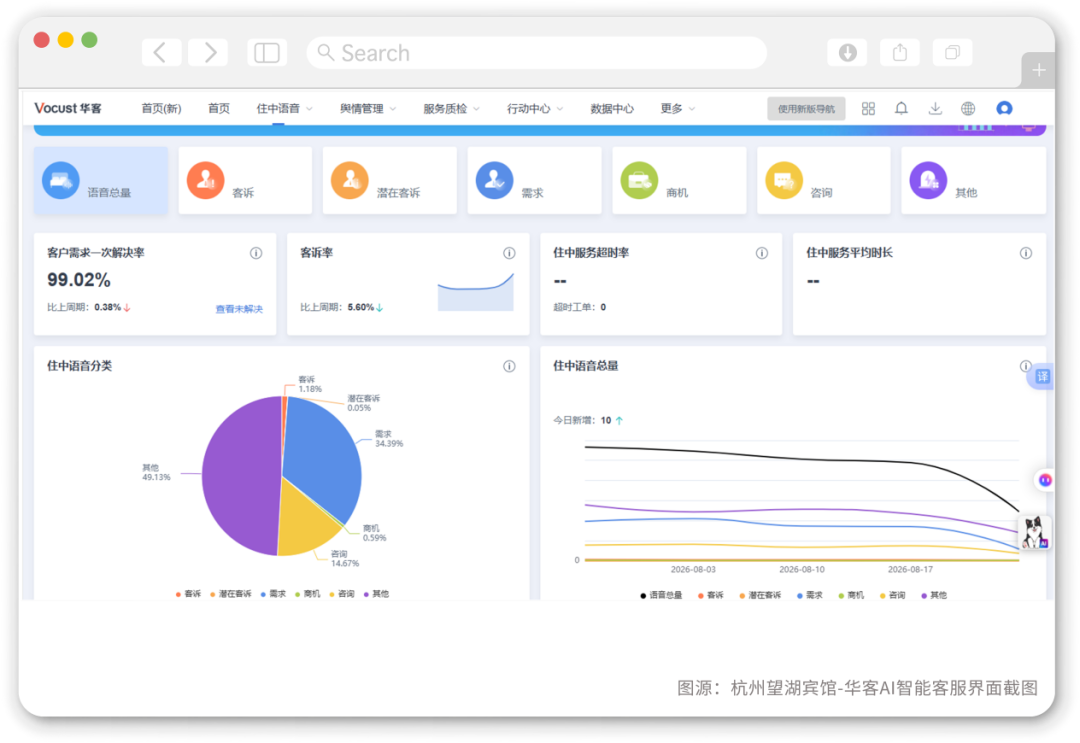Click the browser share button

[x=900, y=52]
